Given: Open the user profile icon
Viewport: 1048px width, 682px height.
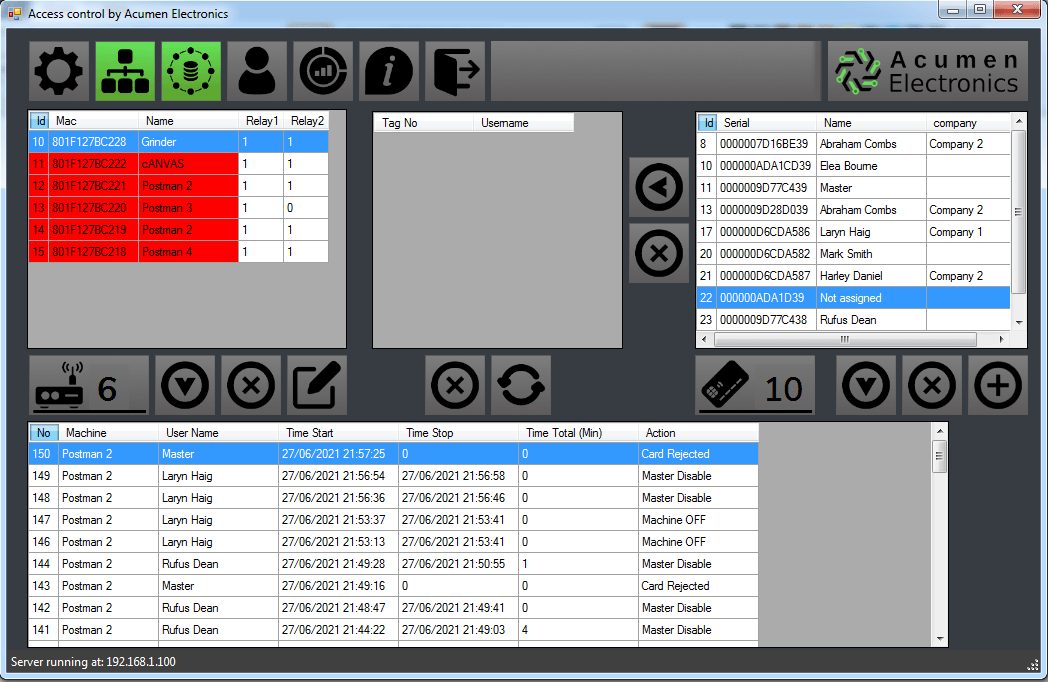Looking at the screenshot, I should click(257, 72).
